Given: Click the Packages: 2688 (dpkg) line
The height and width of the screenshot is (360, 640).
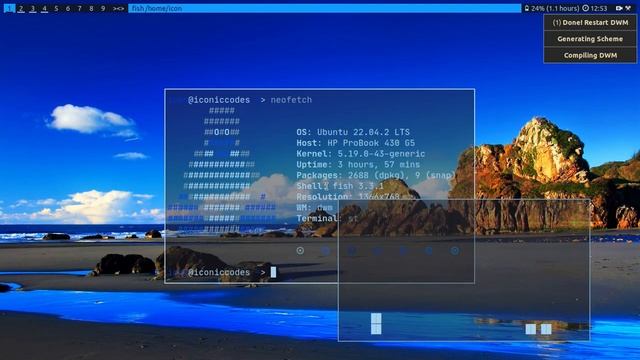Looking at the screenshot, I should [x=376, y=175].
